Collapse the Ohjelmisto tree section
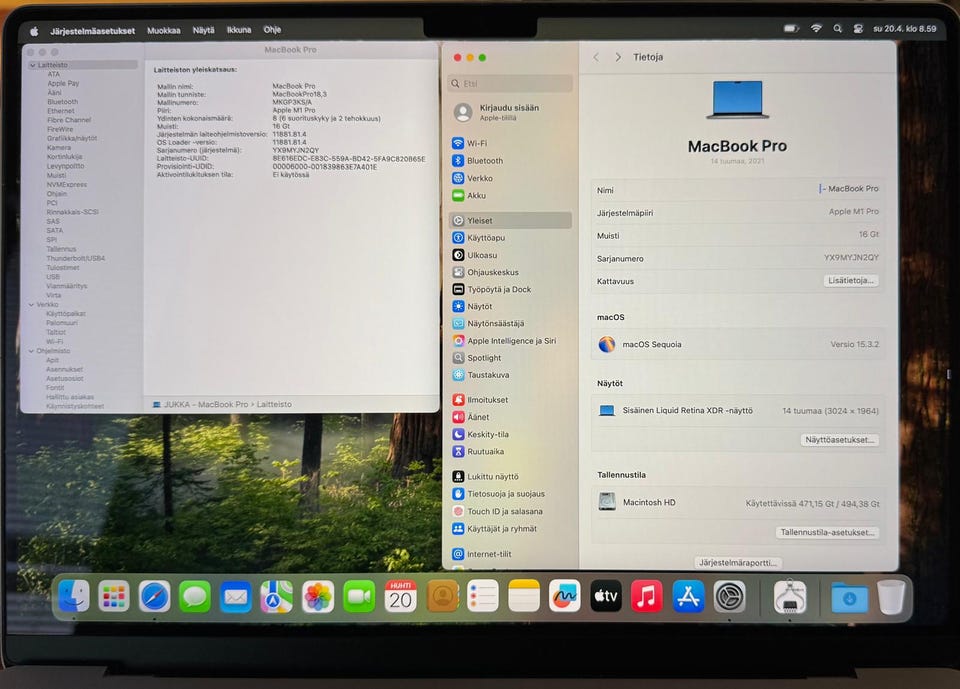Screen dimensions: 960x689 [31, 351]
